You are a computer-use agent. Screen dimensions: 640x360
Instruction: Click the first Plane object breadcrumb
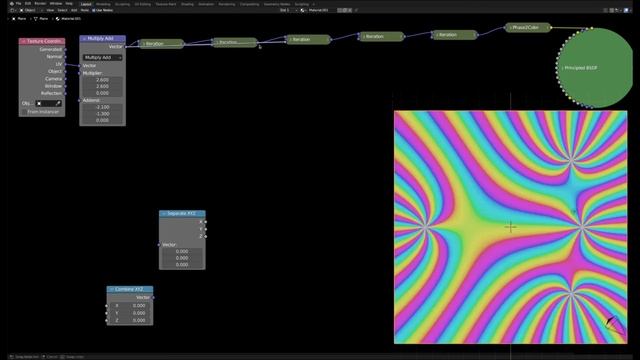point(19,19)
